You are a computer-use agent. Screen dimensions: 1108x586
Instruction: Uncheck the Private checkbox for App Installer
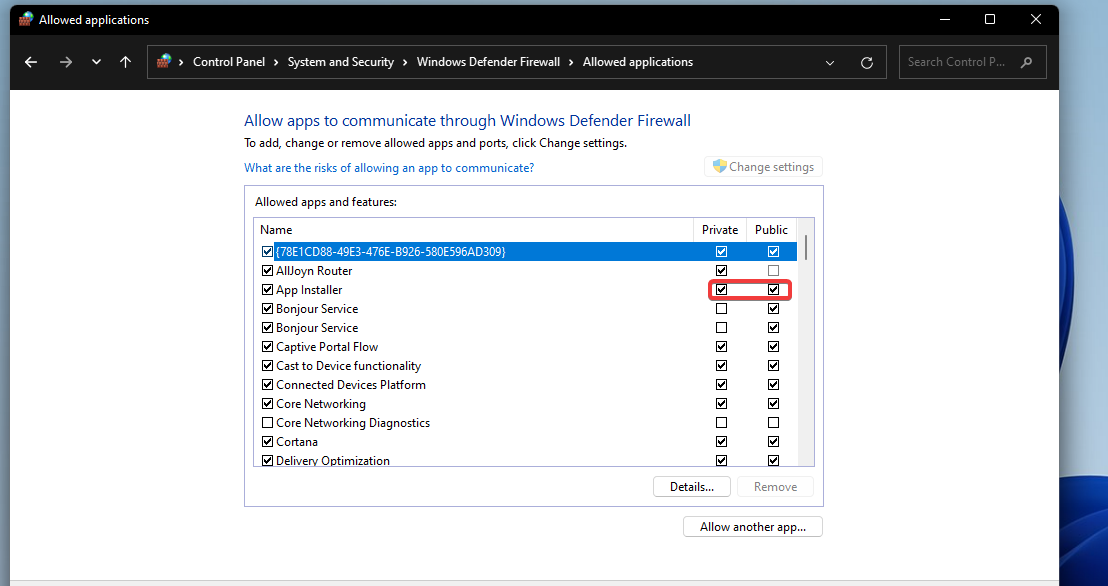click(x=721, y=289)
